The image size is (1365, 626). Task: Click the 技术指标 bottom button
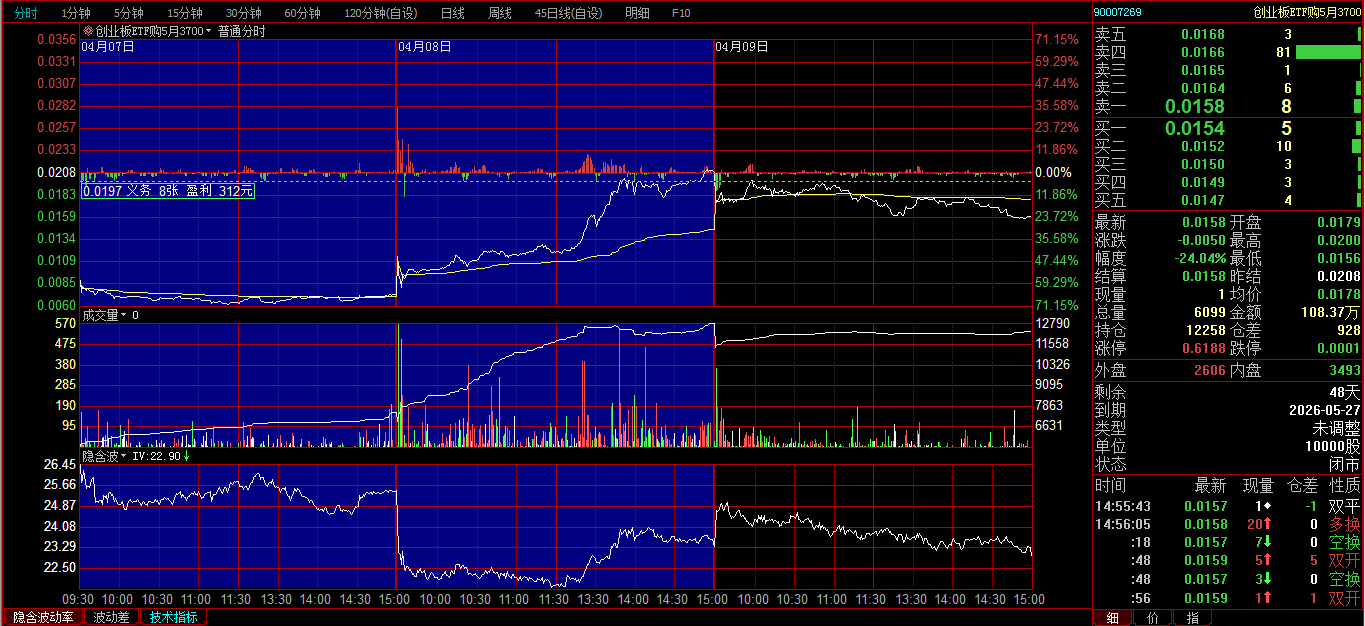173,617
